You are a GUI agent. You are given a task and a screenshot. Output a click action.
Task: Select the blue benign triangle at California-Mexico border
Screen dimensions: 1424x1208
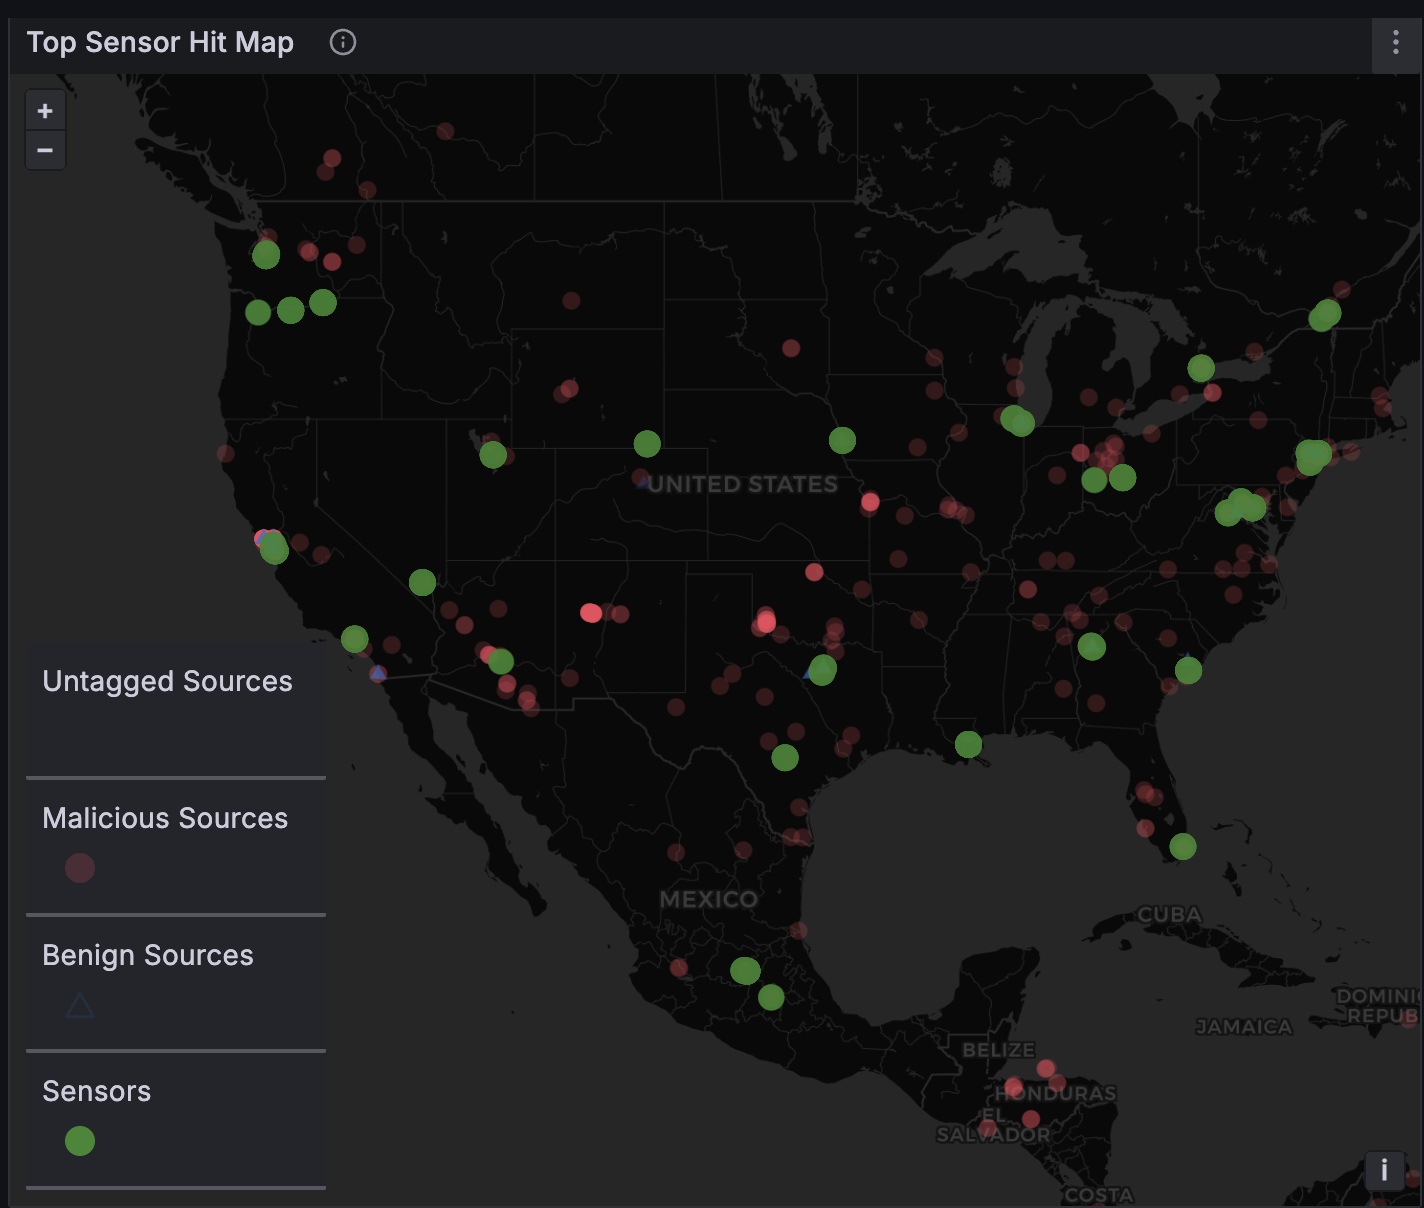tap(378, 674)
